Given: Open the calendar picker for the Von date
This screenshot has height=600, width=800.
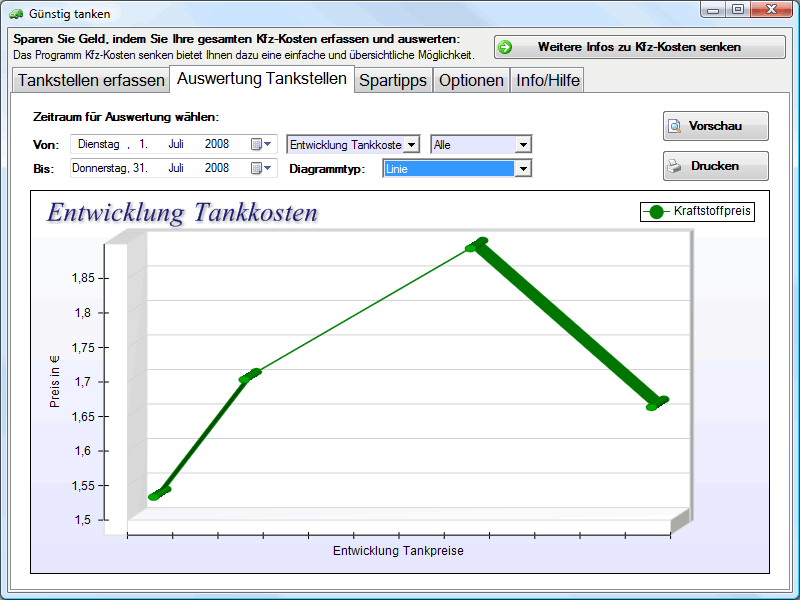Looking at the screenshot, I should [x=261, y=144].
